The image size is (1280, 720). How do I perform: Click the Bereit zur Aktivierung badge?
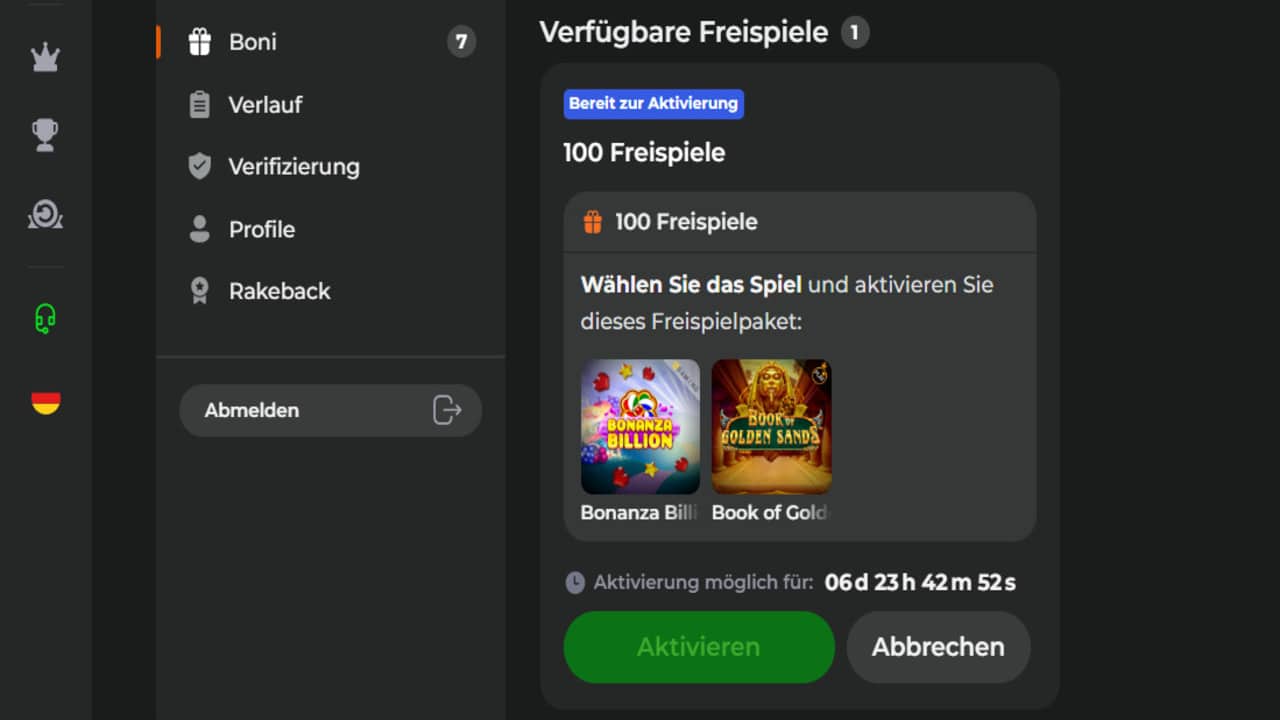click(x=653, y=104)
